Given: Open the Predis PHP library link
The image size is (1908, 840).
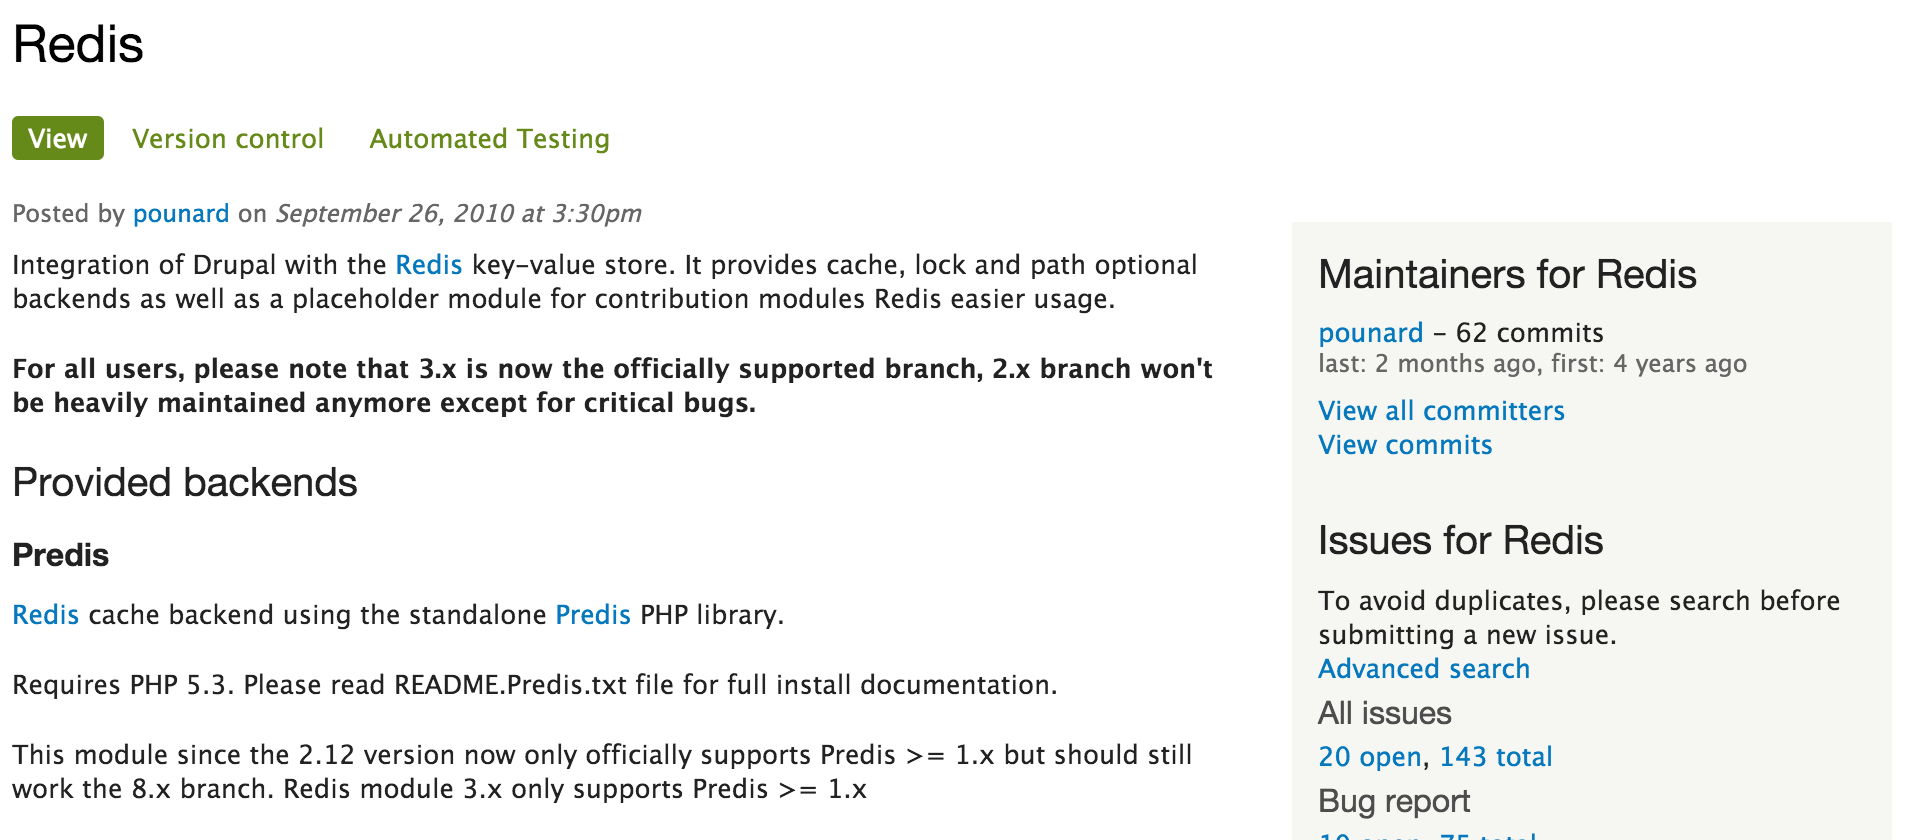Looking at the screenshot, I should 593,615.
